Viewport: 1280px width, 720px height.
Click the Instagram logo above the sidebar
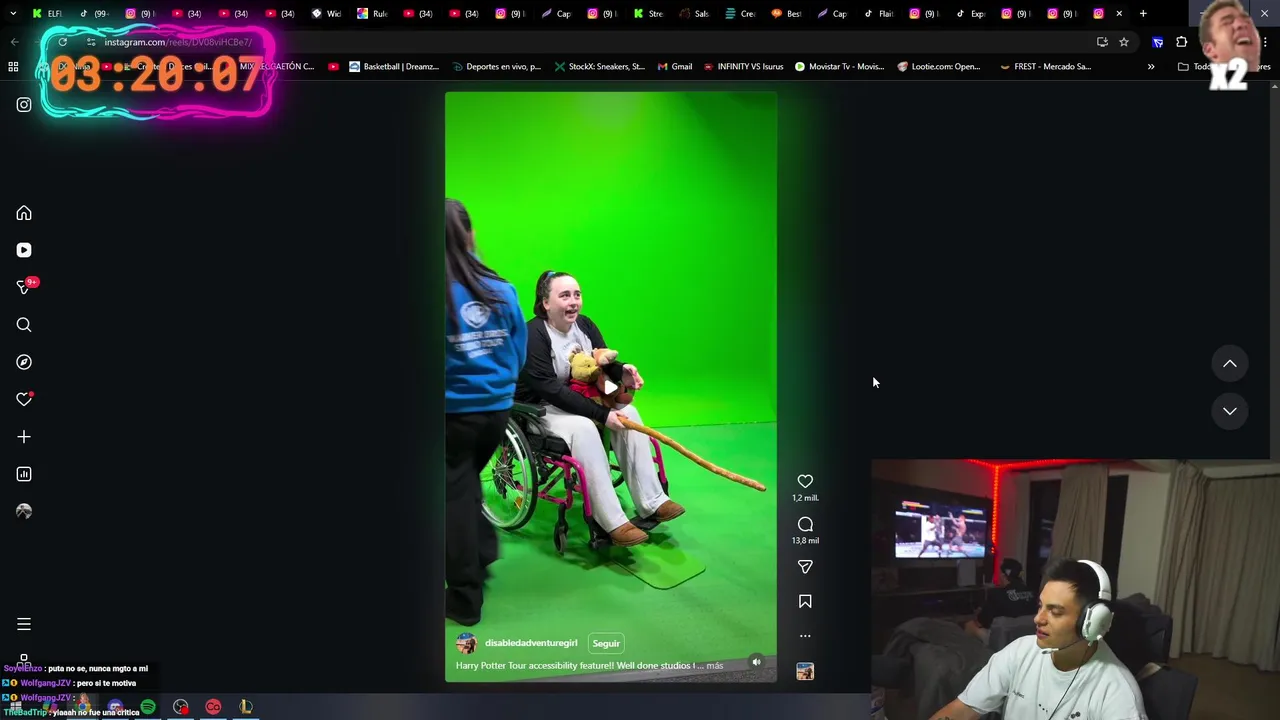tap(24, 104)
